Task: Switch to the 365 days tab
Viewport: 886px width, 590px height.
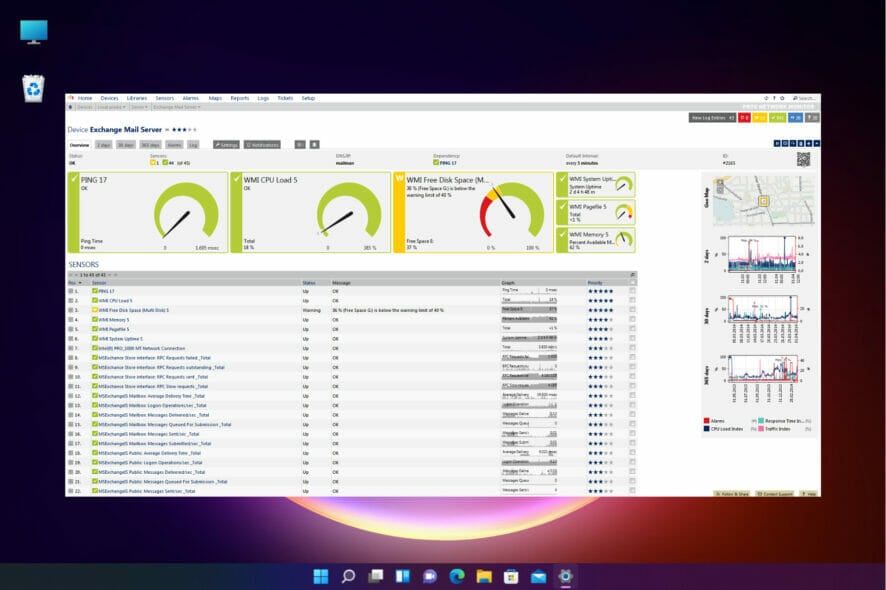Action: 150,145
